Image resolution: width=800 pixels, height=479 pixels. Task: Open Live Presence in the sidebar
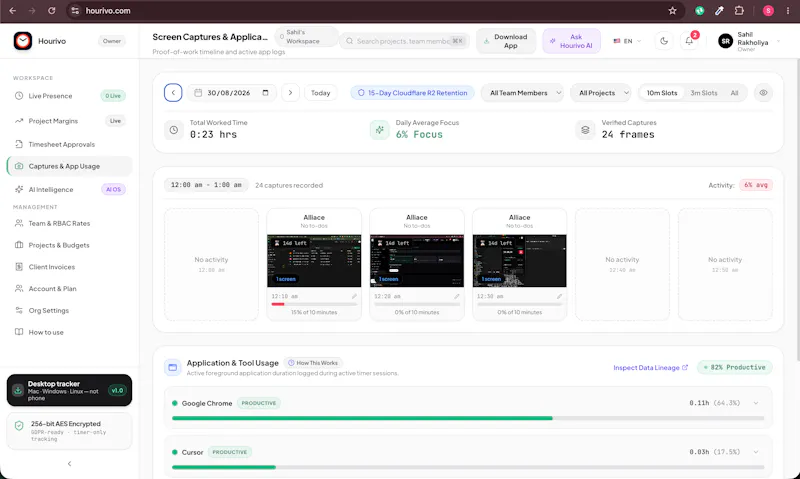(69, 96)
